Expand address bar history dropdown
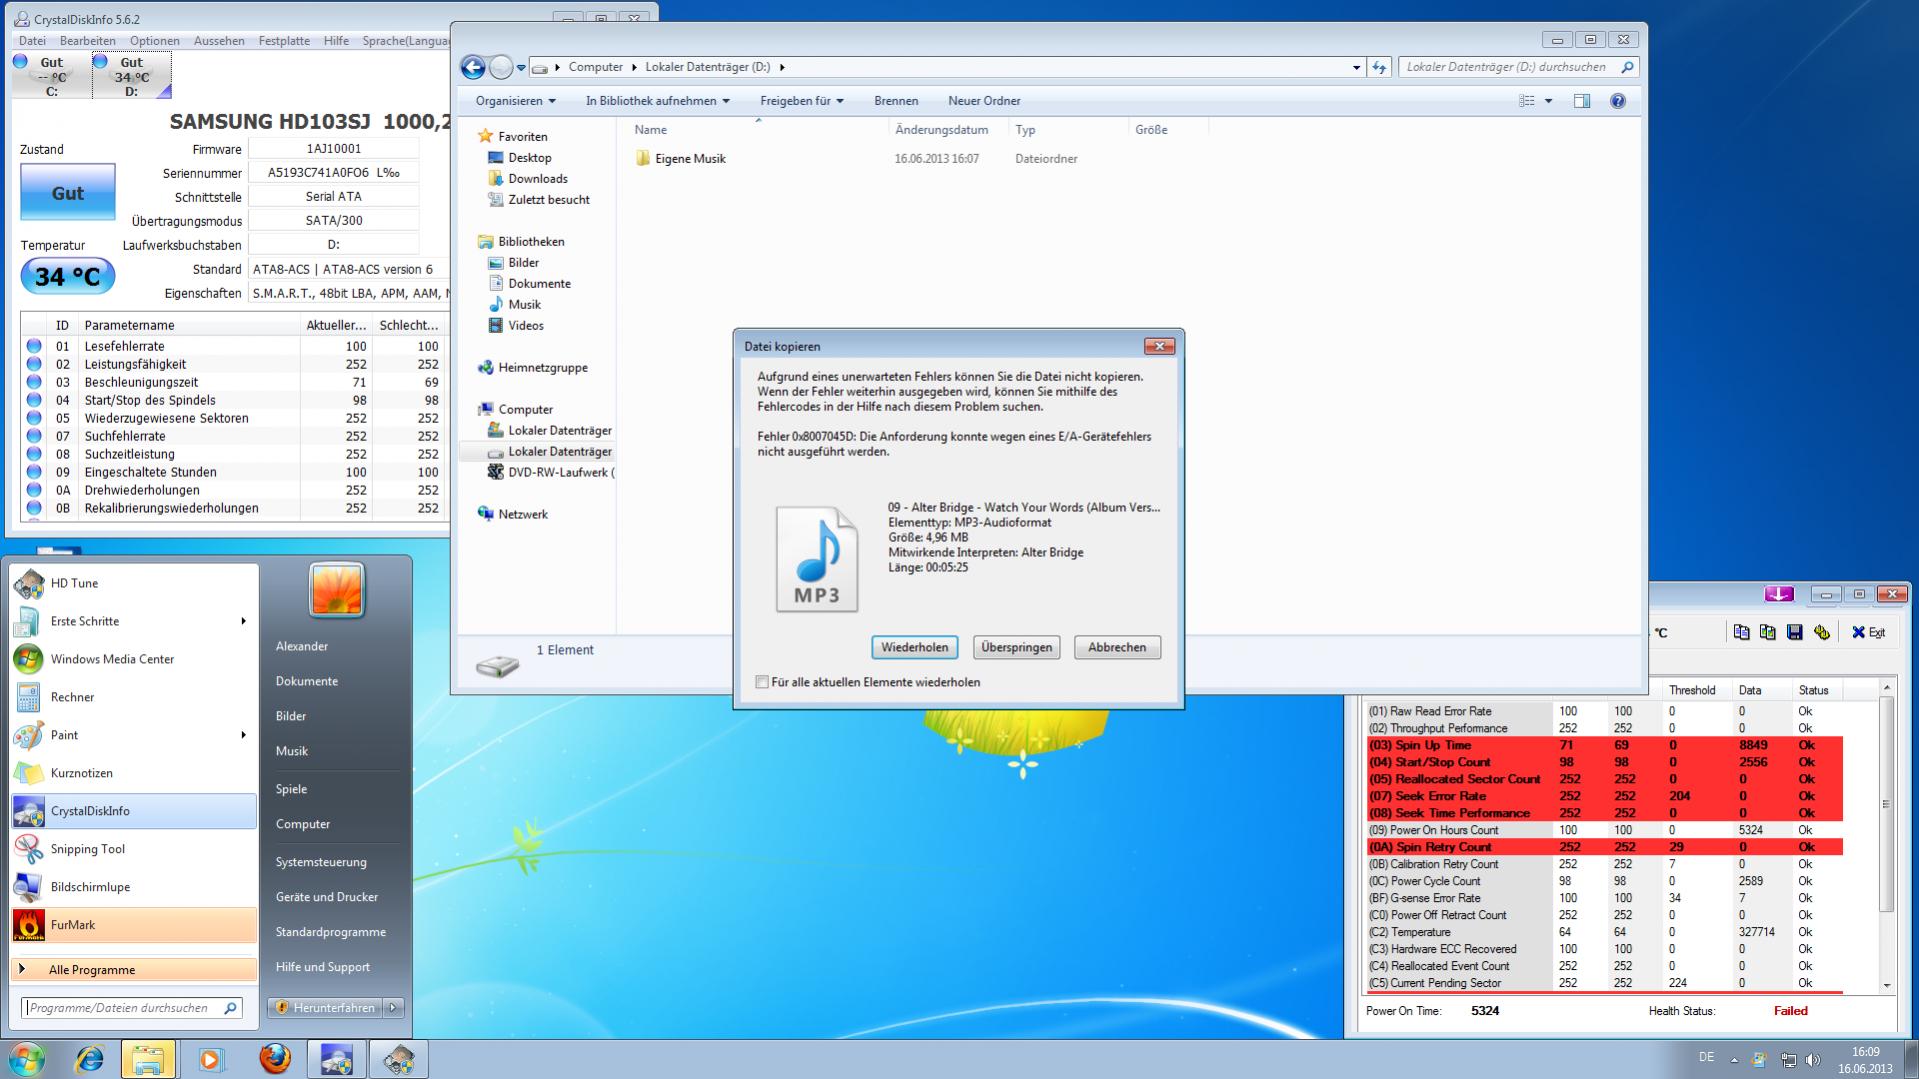Screen dimensions: 1919x1079 [1356, 67]
